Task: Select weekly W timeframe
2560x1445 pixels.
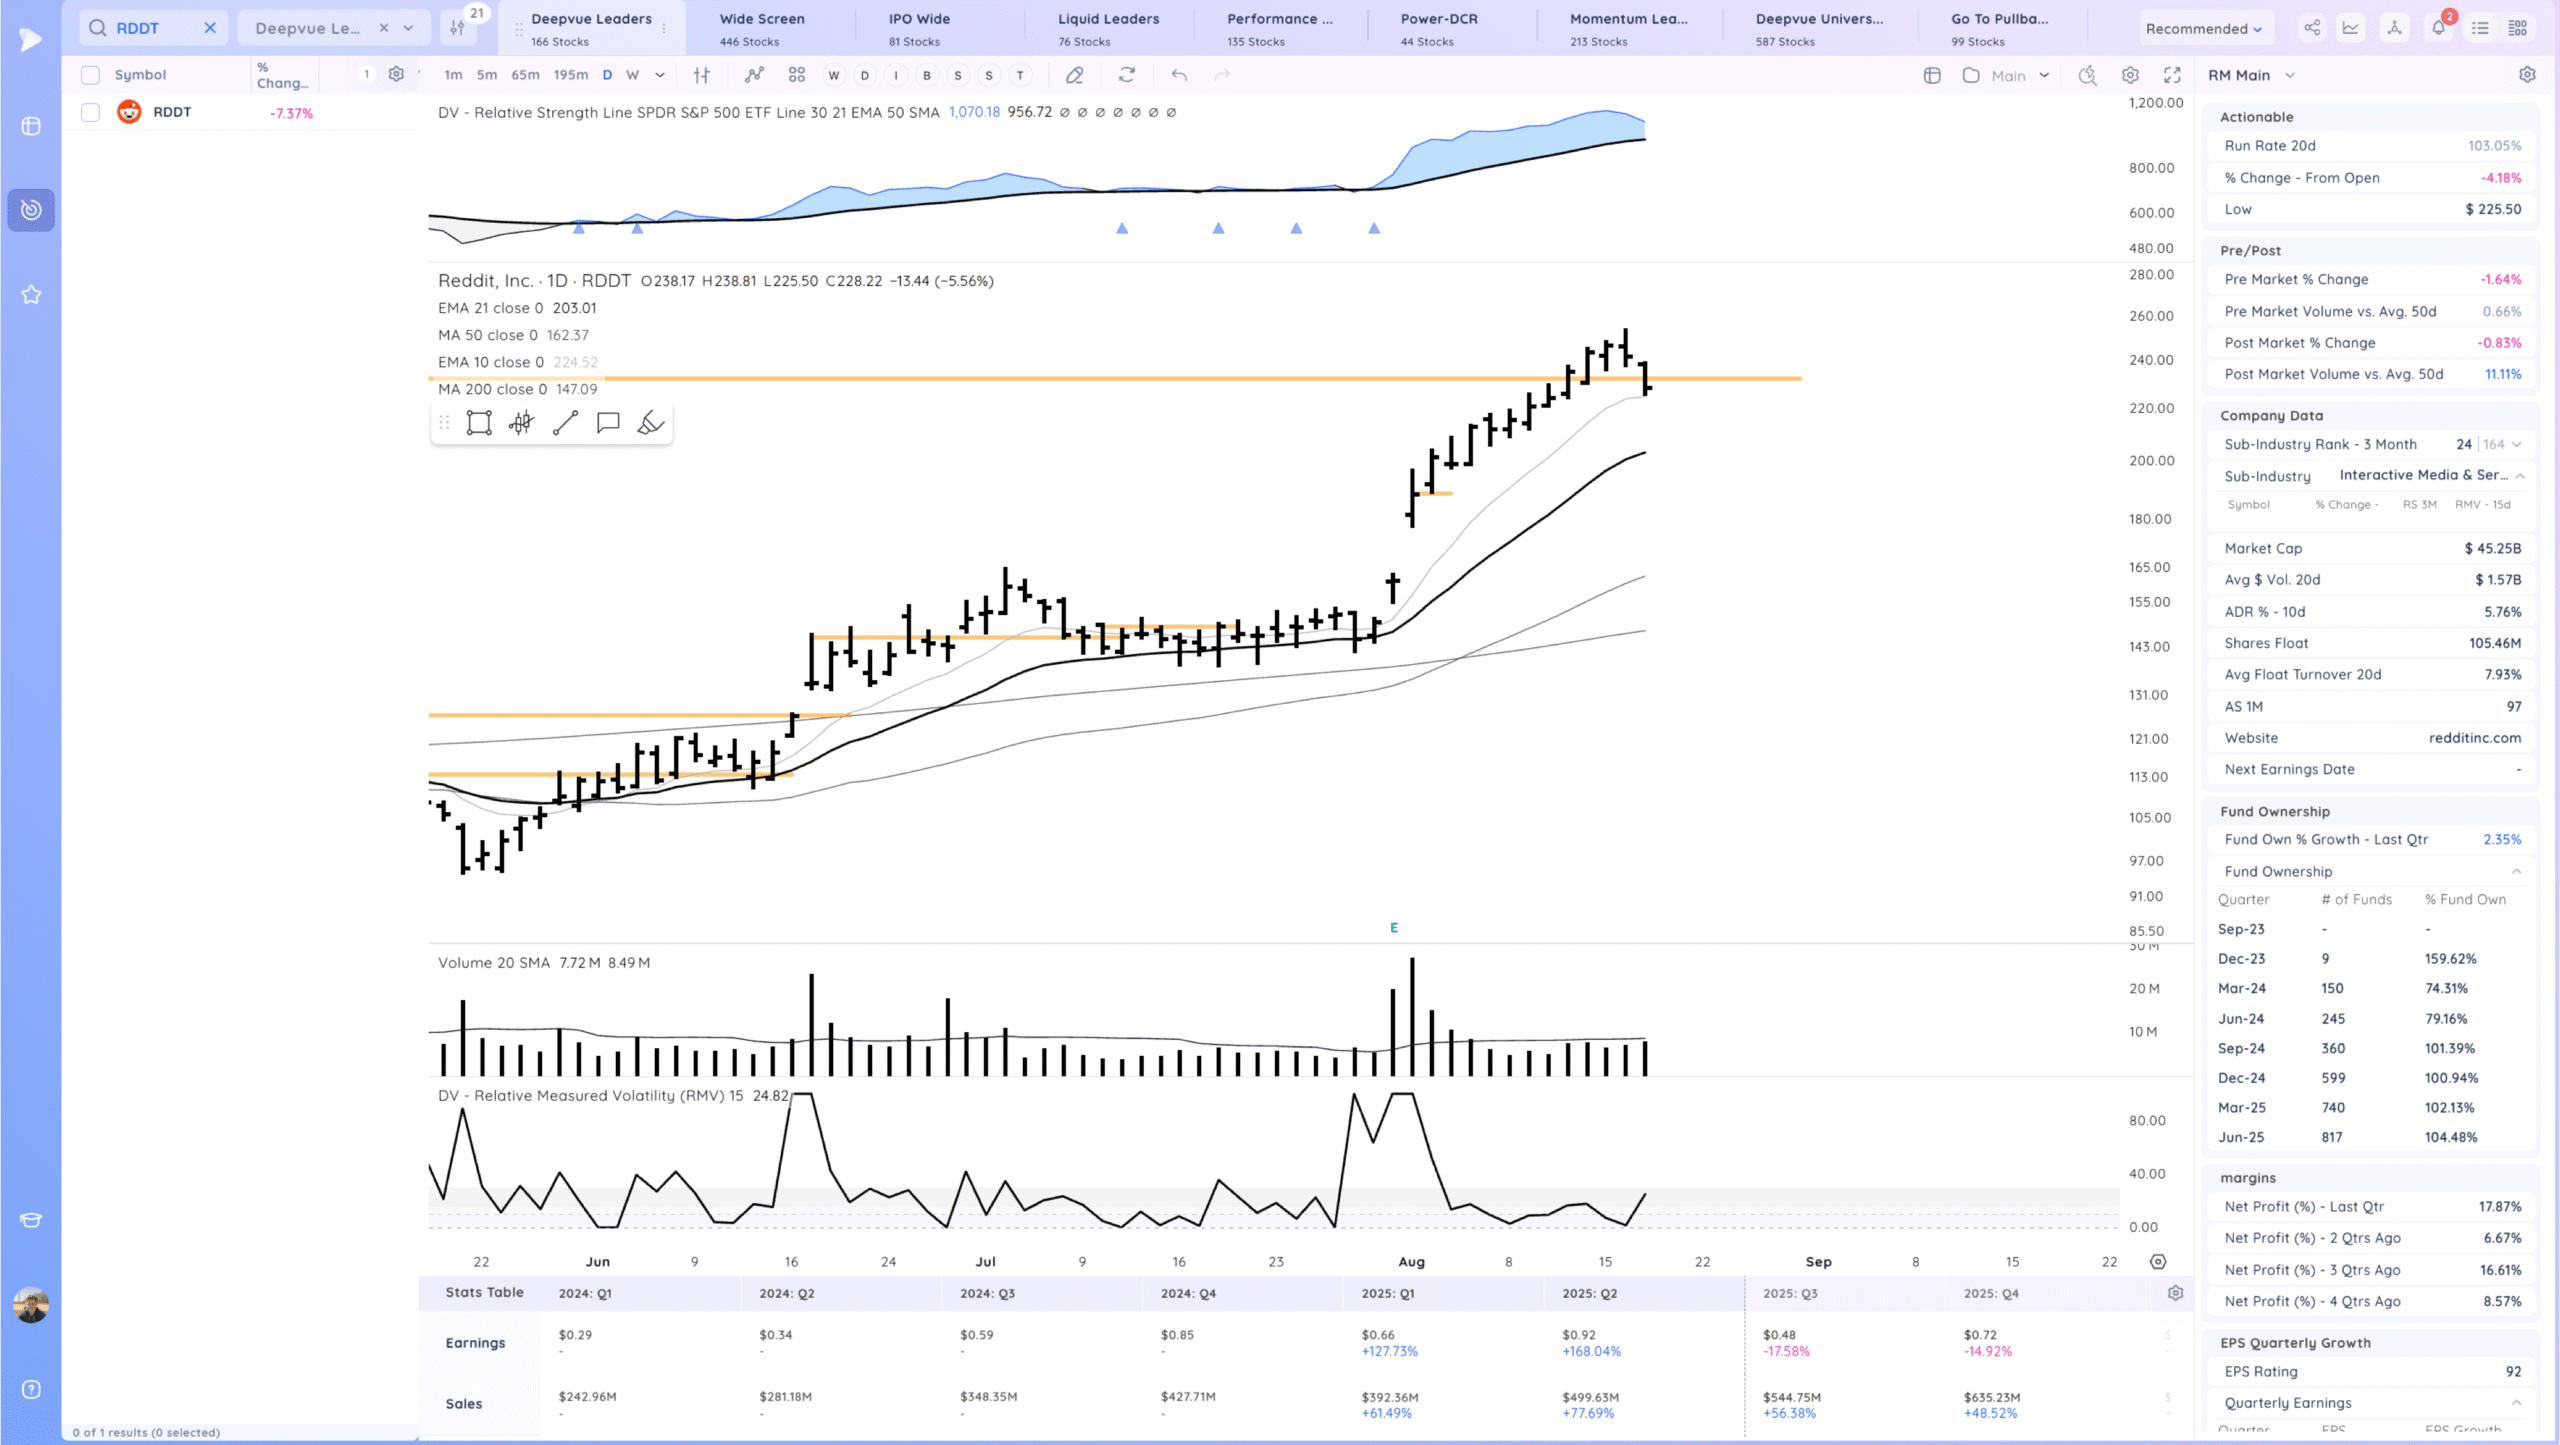Action: point(632,75)
